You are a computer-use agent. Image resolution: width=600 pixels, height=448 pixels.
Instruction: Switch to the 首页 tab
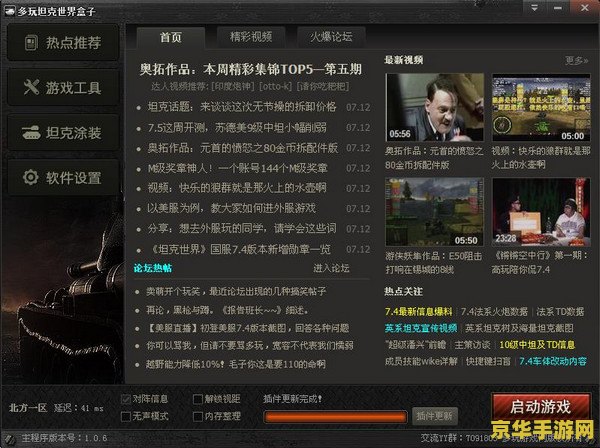171,37
